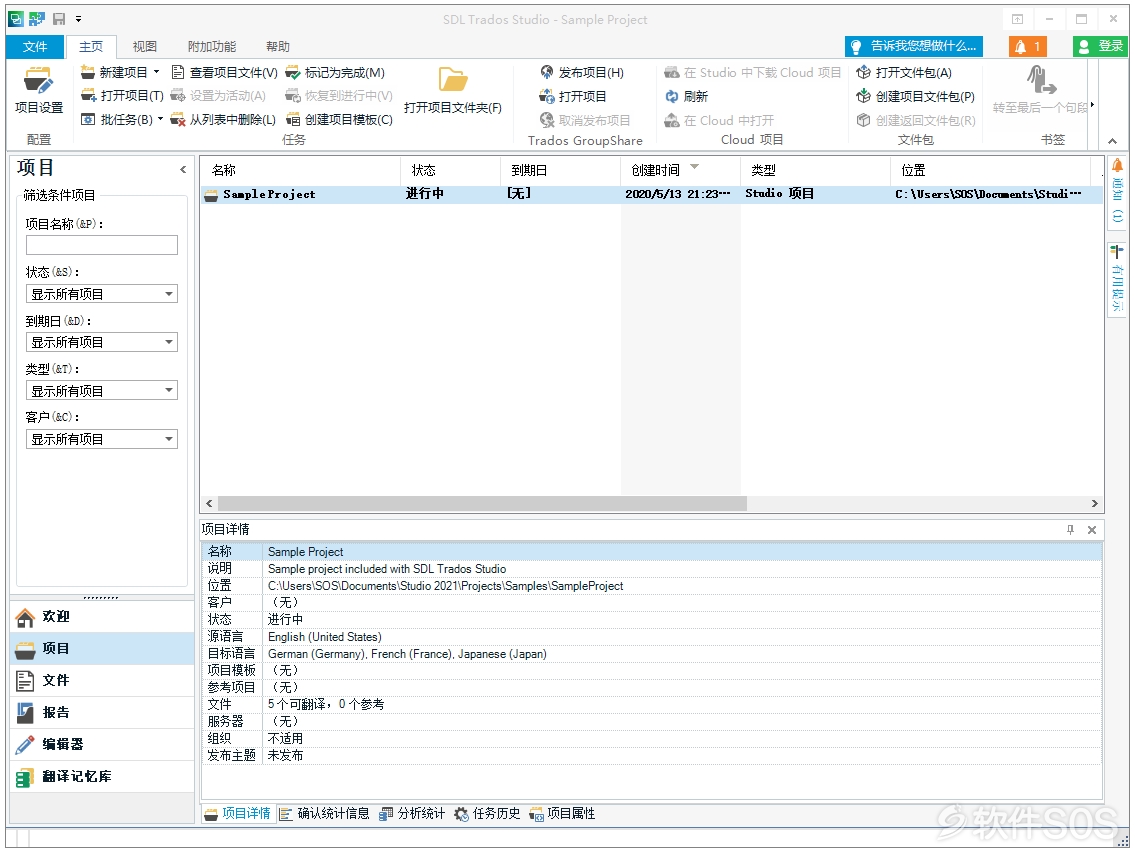Click 打开项目 in Trados GroupShare group
Screen dimensions: 1135x854
tap(573, 96)
